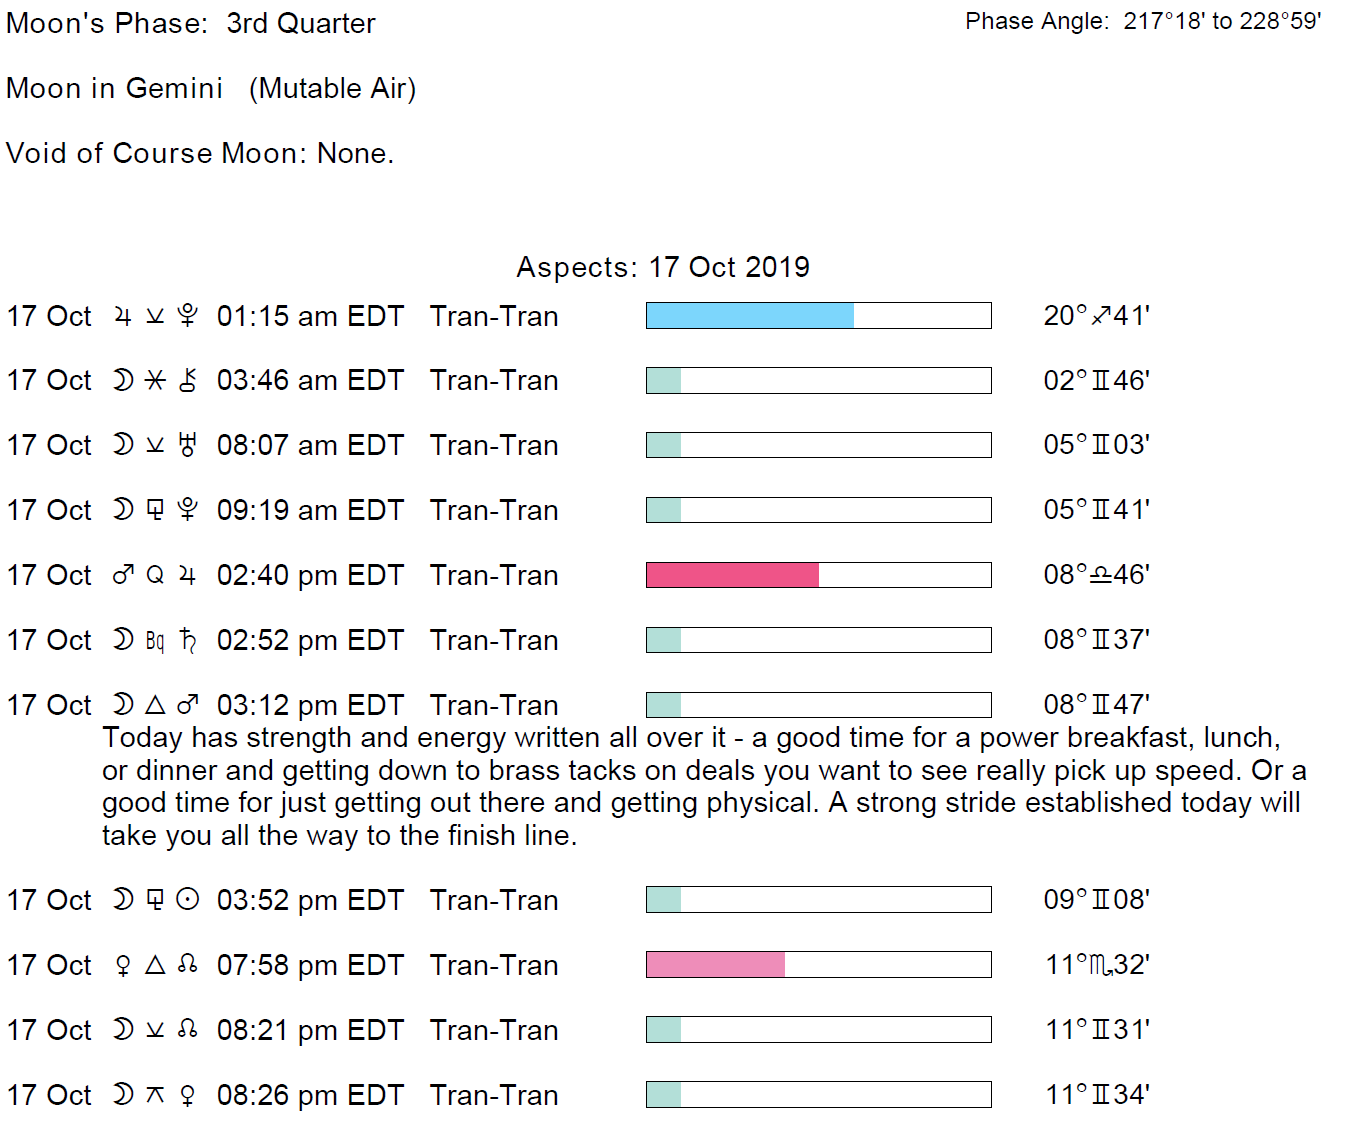Select the "Moon in Gemini" text
Viewport: 1365px width, 1121px height.
pyautogui.click(x=114, y=88)
